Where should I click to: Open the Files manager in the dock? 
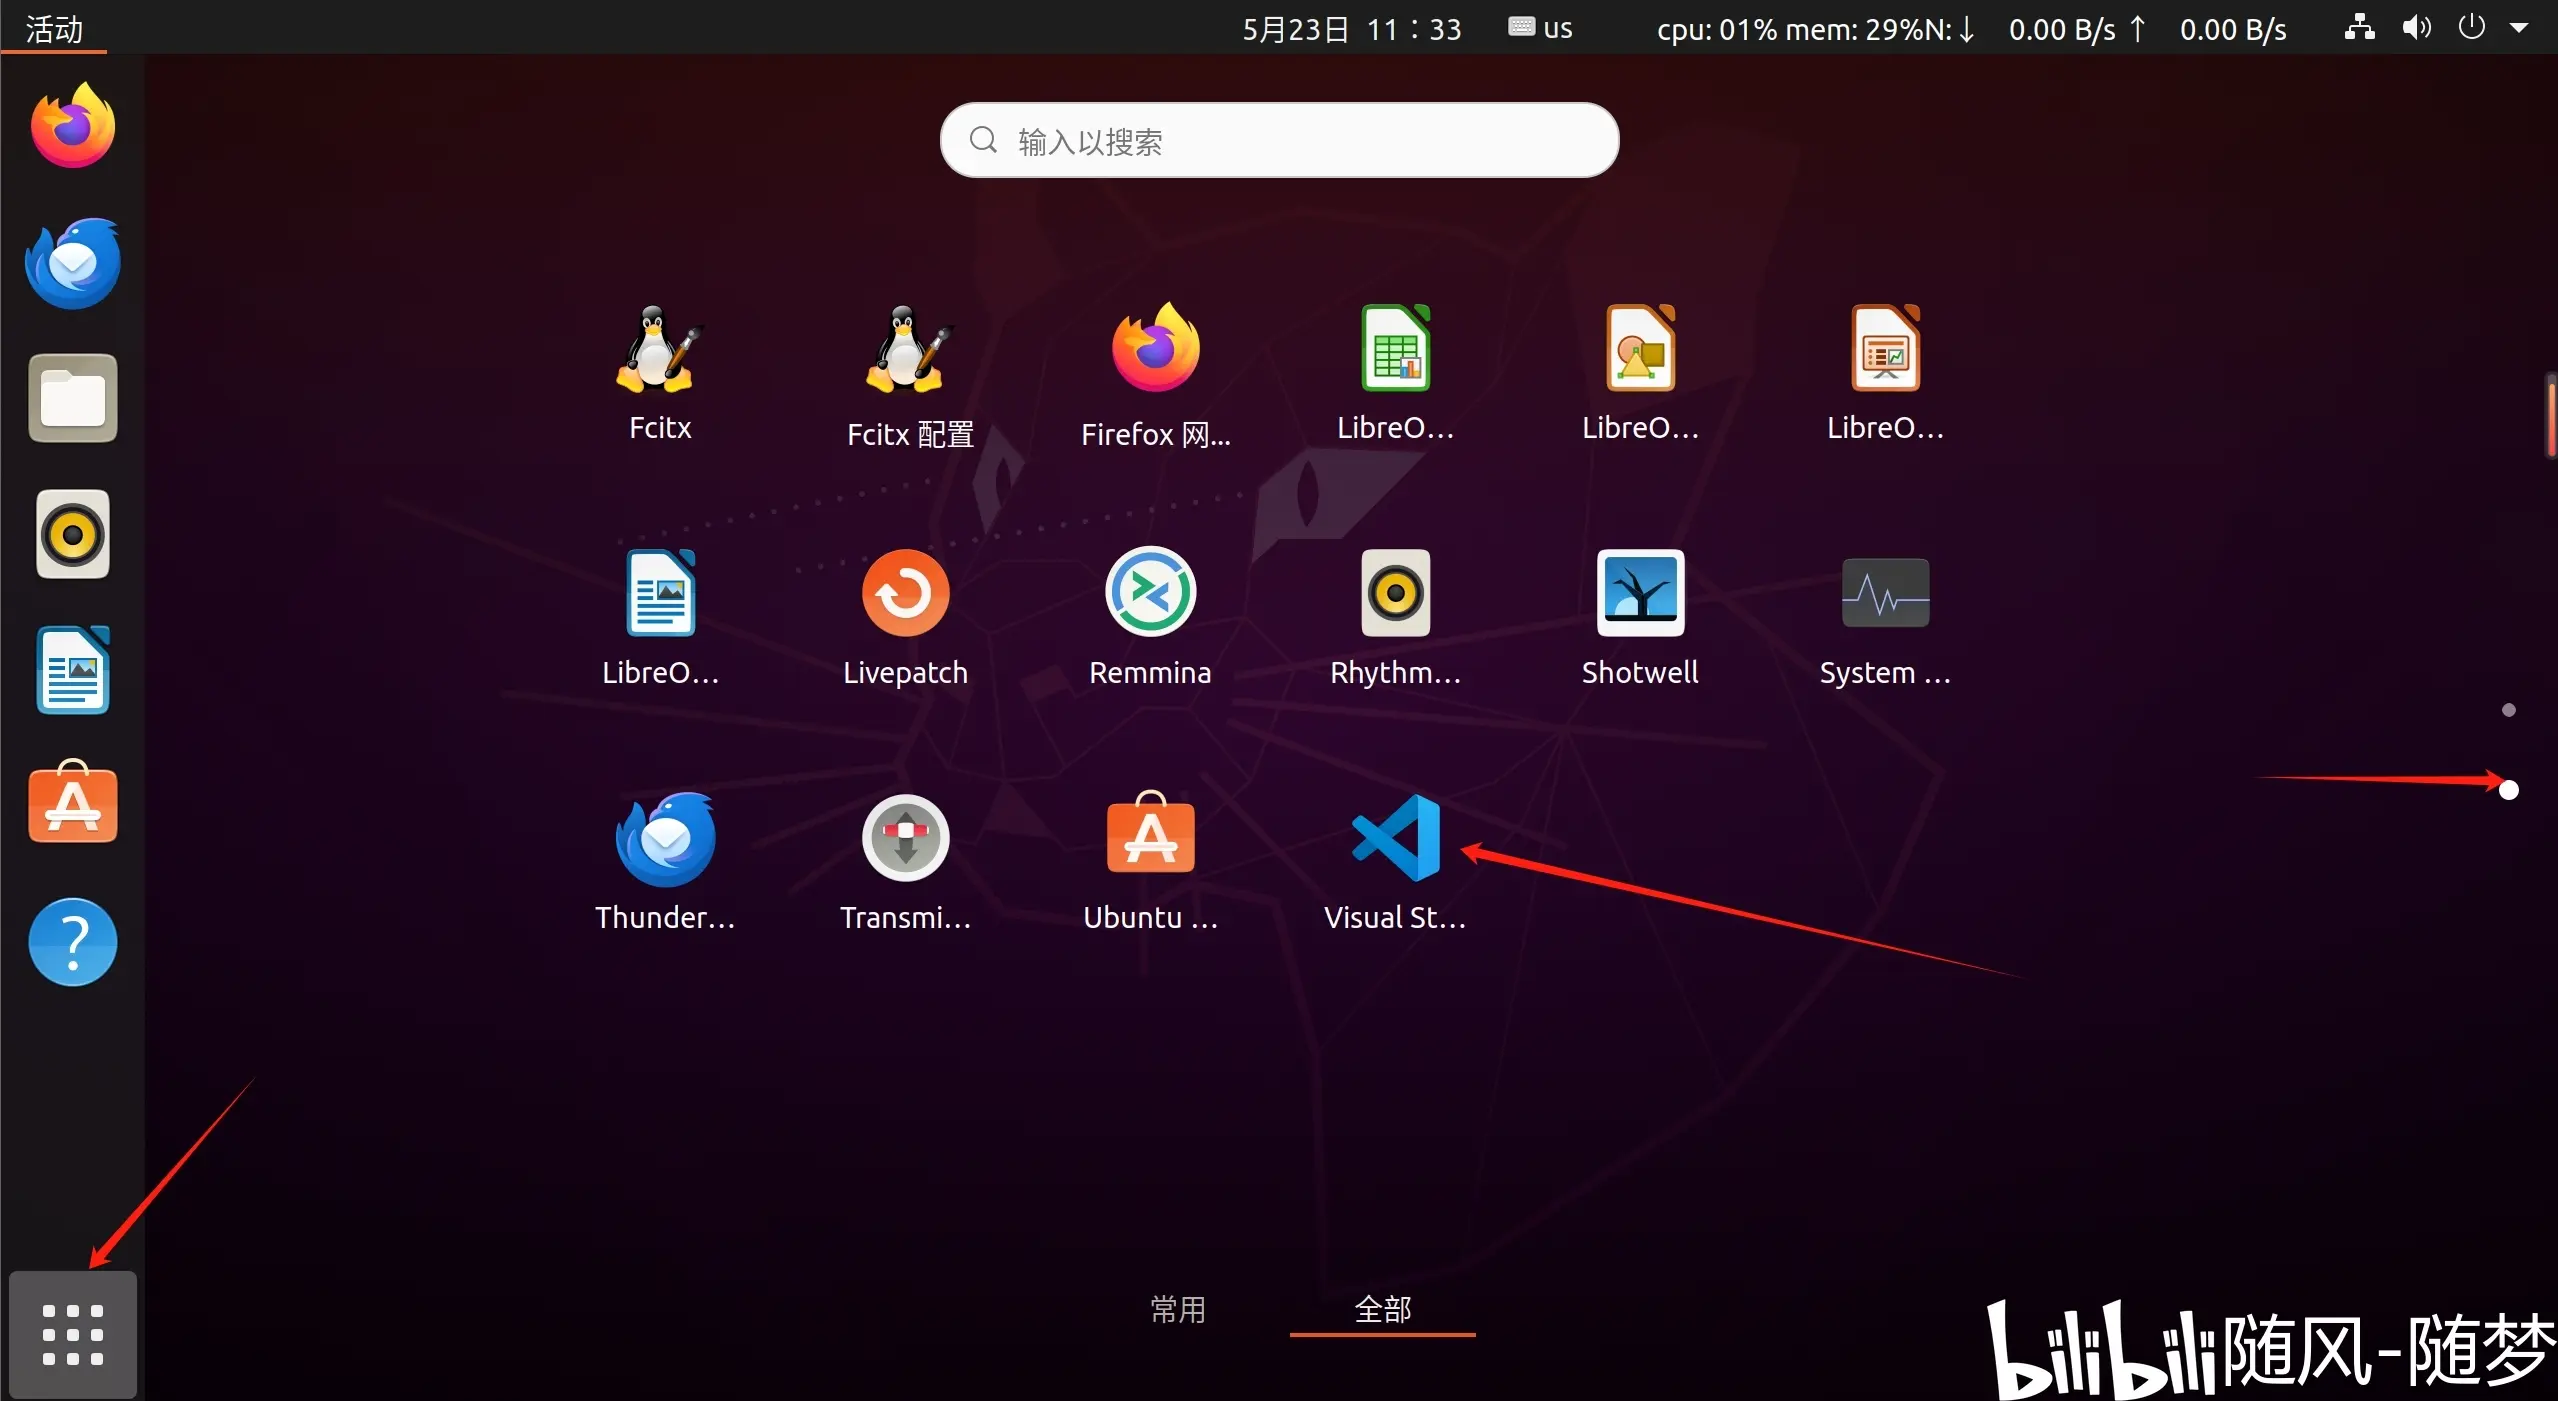[73, 398]
